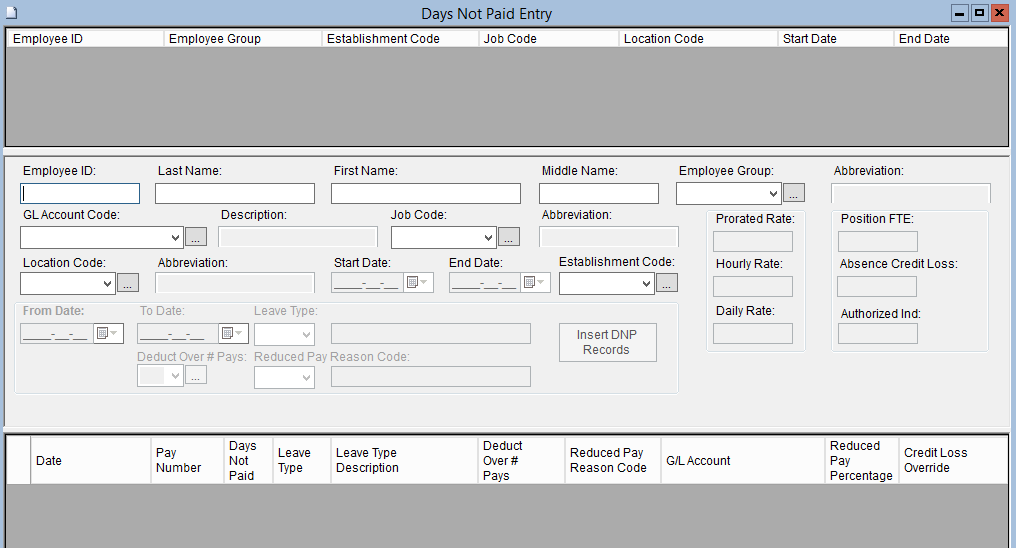Open the Job Code combo box
1016x548 pixels.
pos(489,237)
